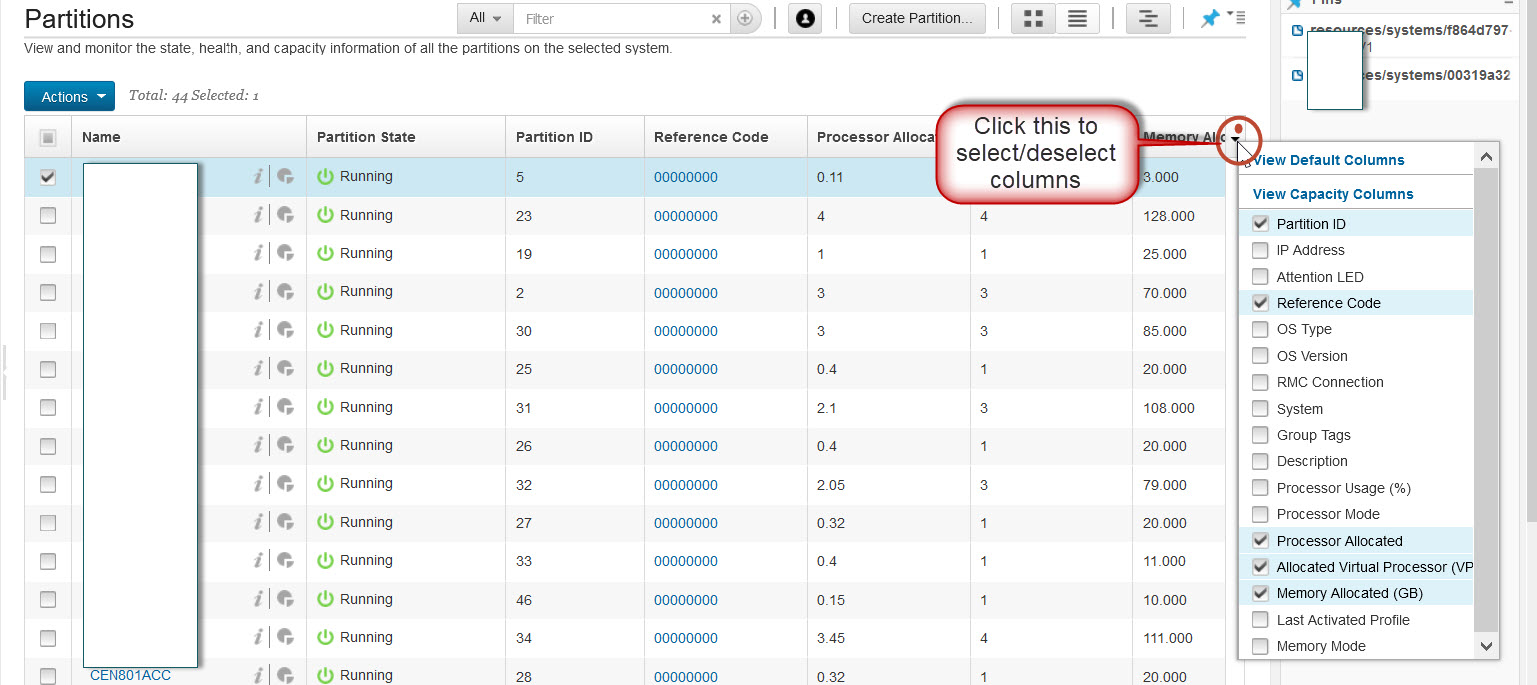Switch to list table view

pos(1077,19)
